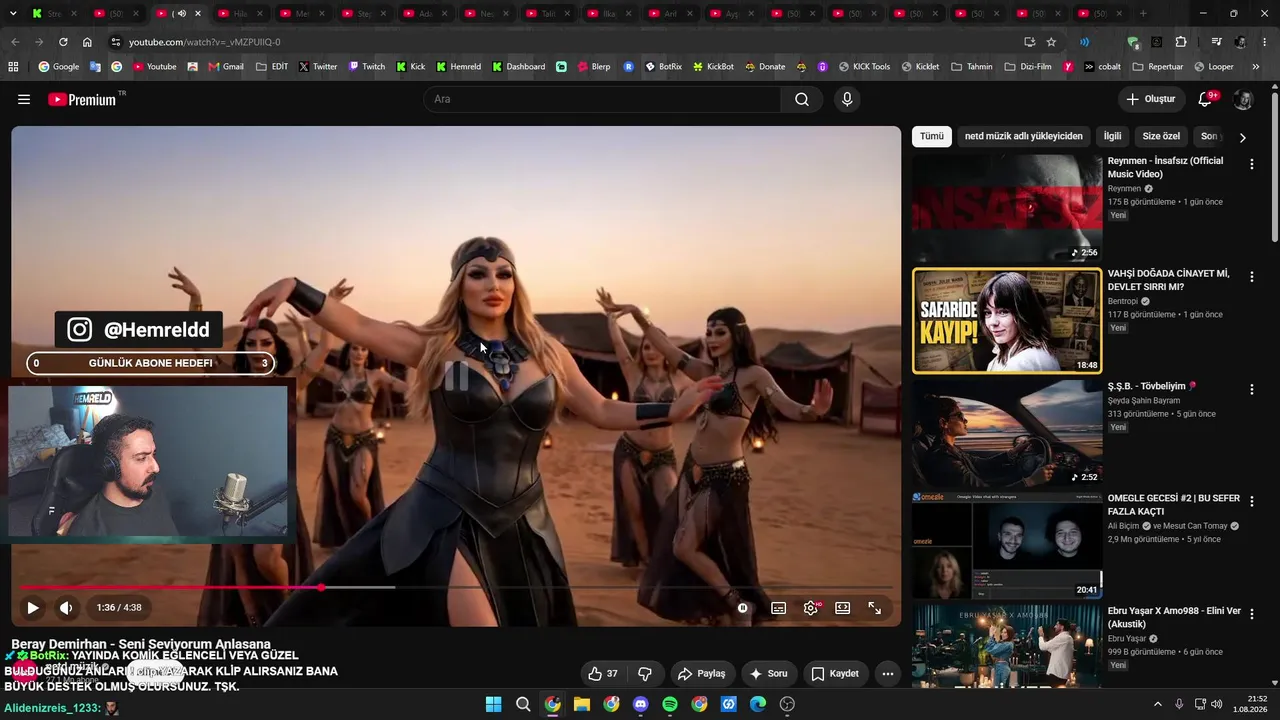Seek on the red video progress bar
This screenshot has height=720, width=1280.
pyautogui.click(x=456, y=587)
